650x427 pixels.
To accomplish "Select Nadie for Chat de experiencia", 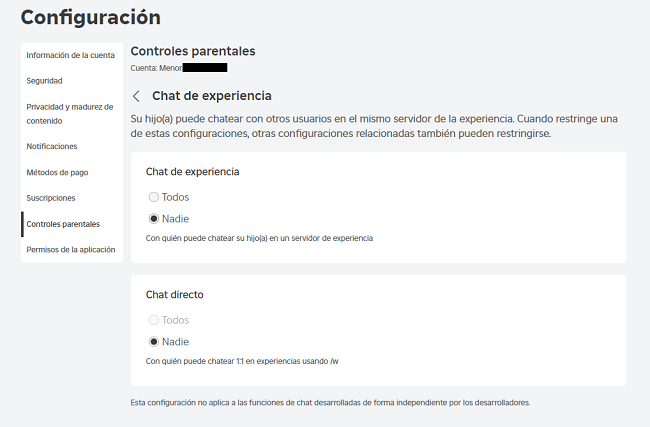I will click(153, 218).
